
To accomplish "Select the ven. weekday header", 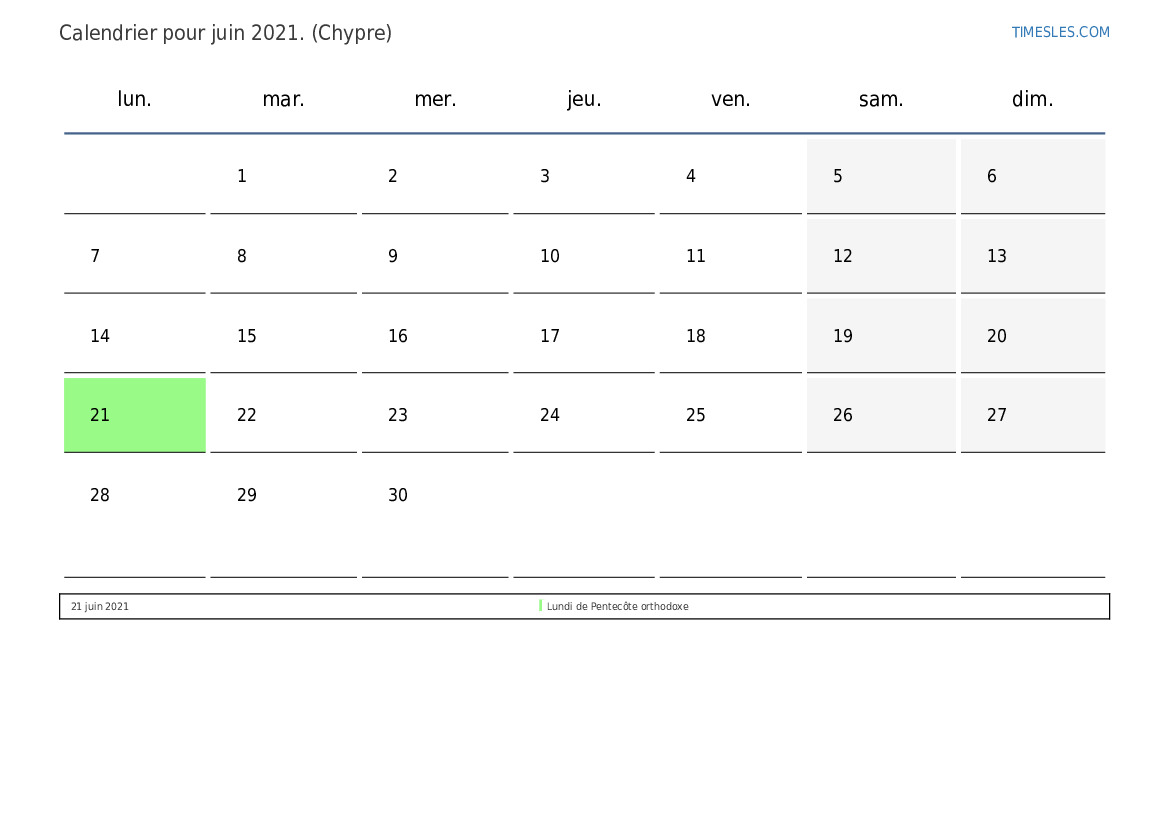I will click(x=730, y=99).
